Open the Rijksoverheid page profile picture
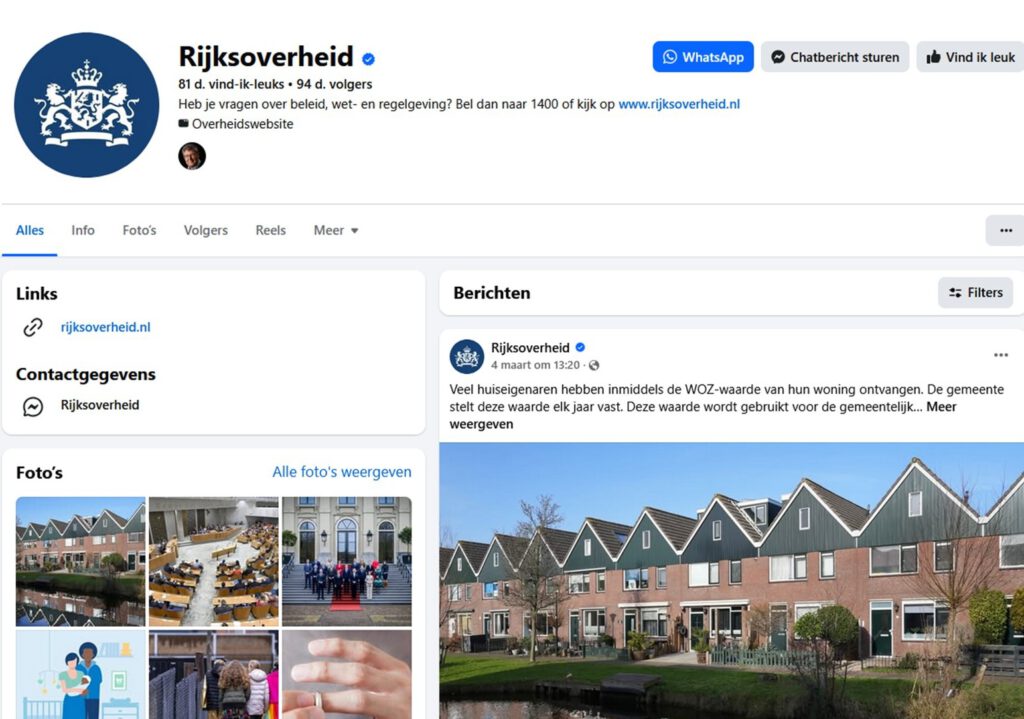This screenshot has height=719, width=1024. (86, 104)
